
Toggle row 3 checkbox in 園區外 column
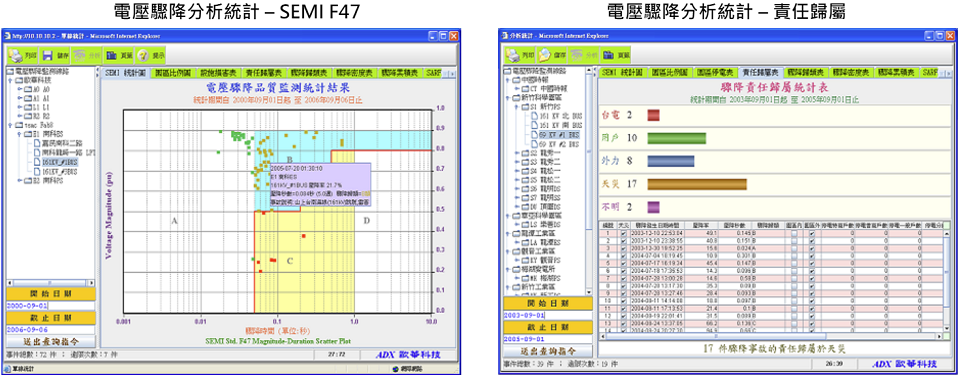coord(812,248)
